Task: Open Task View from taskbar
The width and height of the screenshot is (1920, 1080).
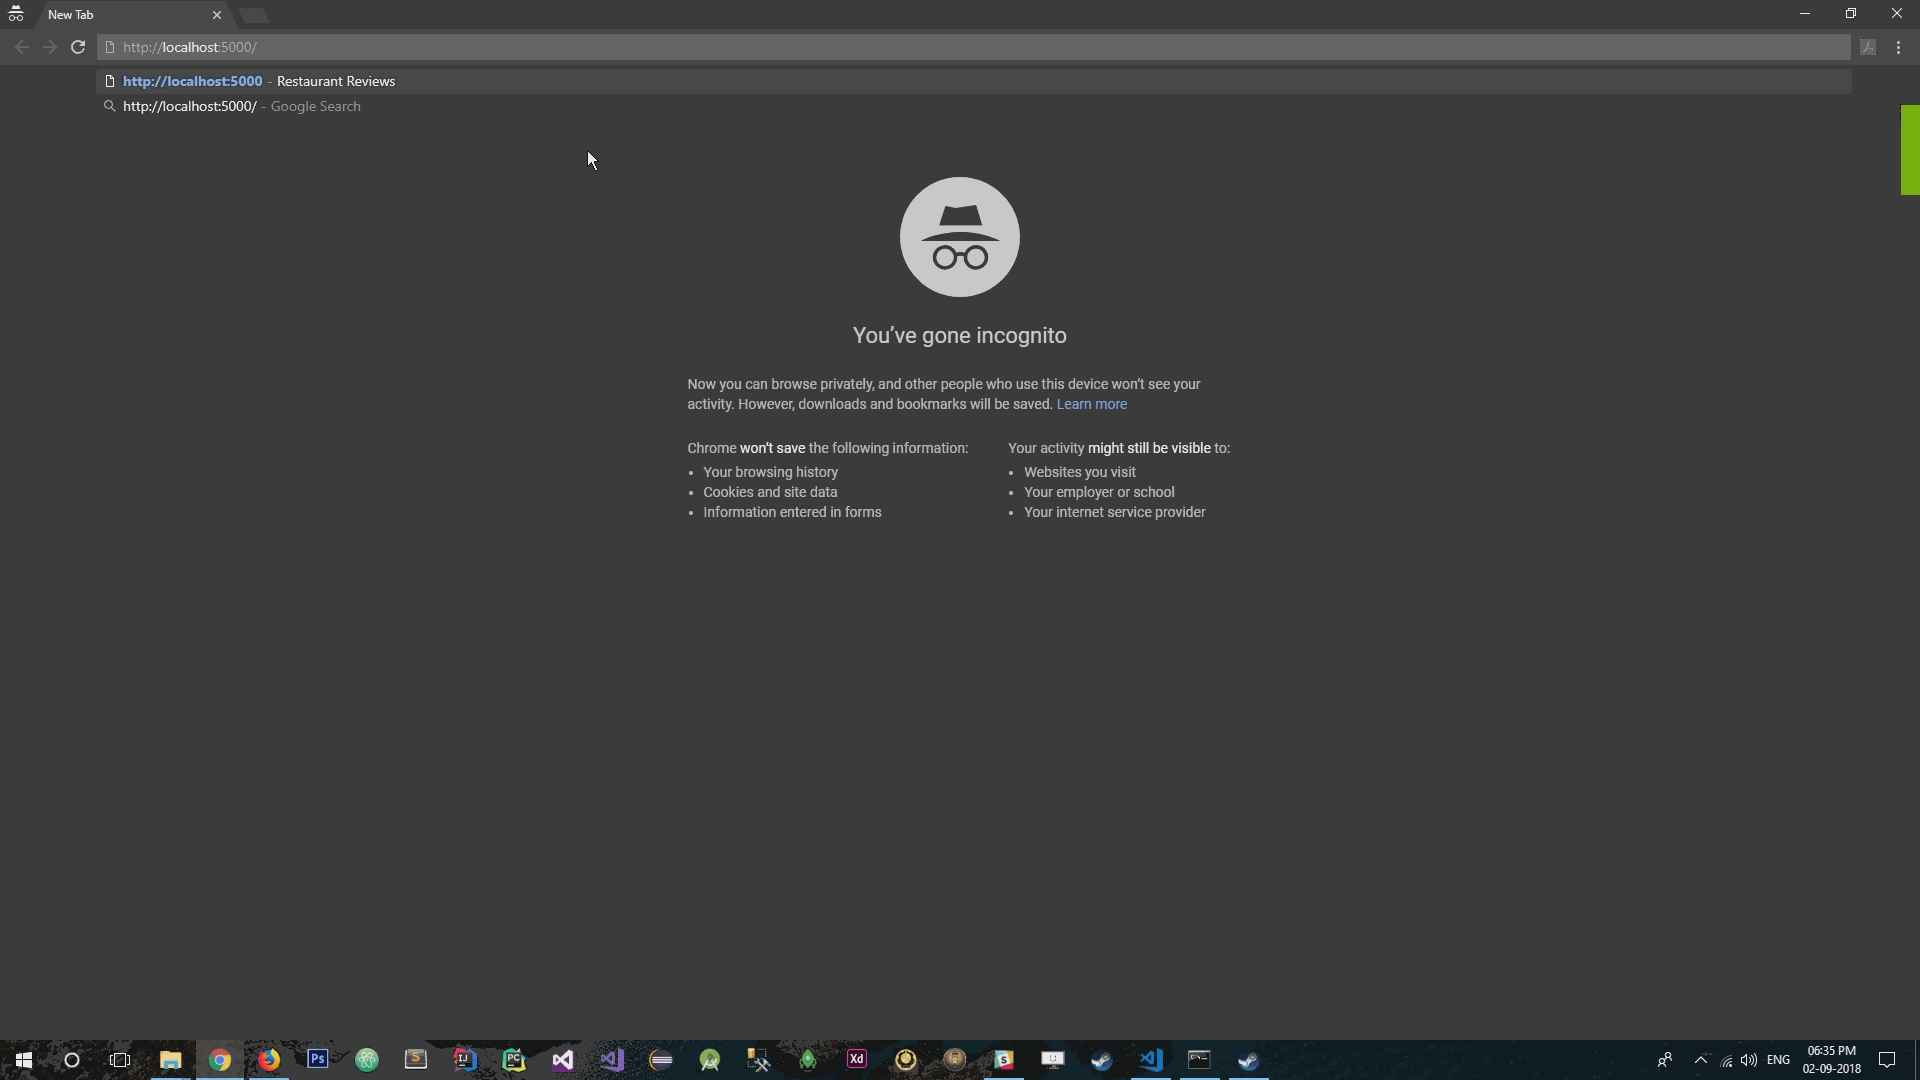Action: [x=120, y=1060]
